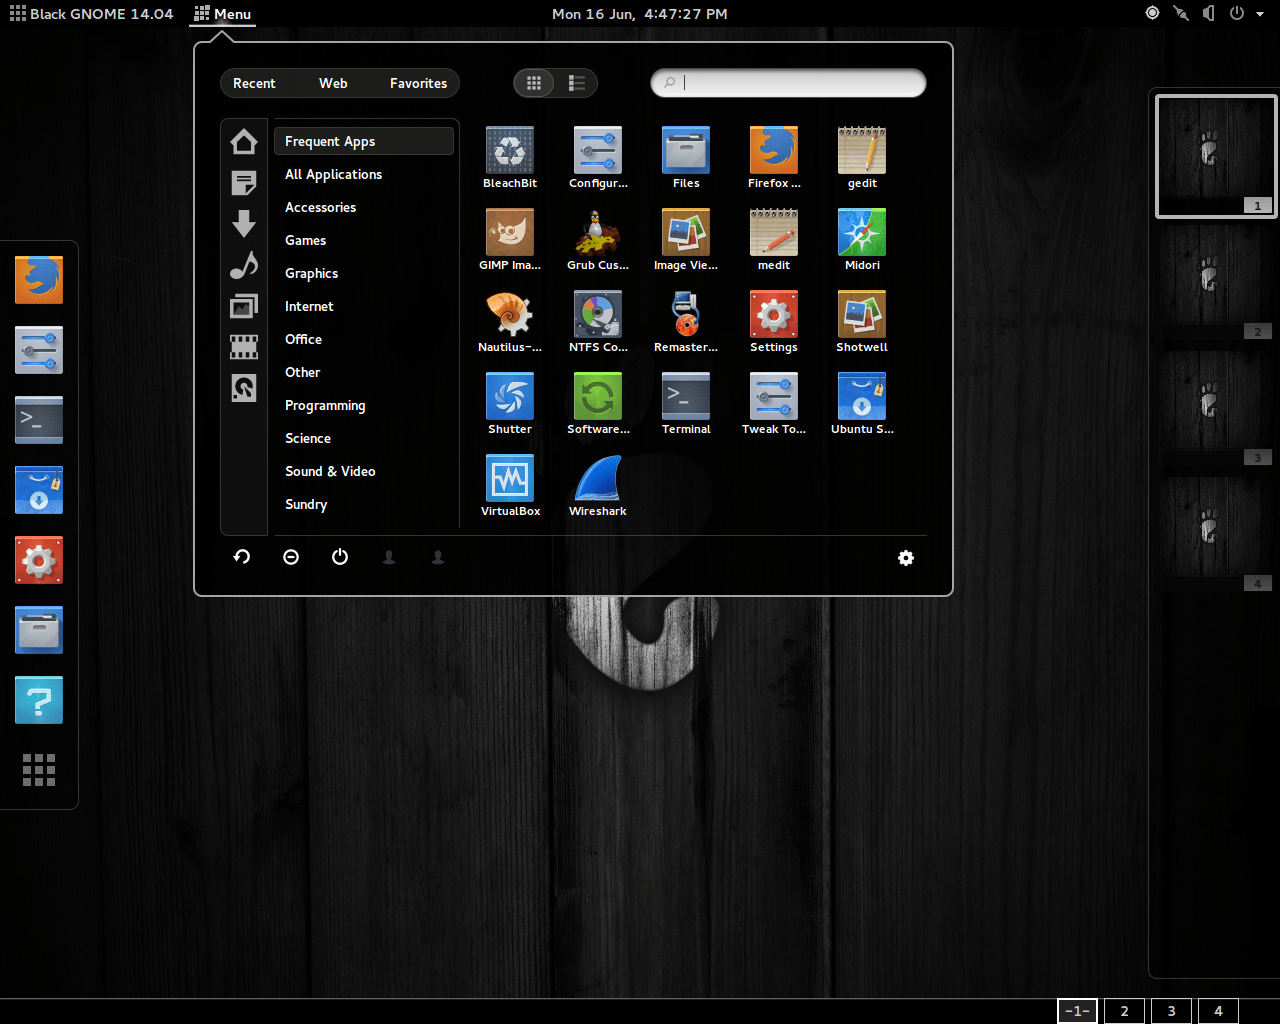Launch Firefox from the dock
Image resolution: width=1280 pixels, height=1024 pixels.
(39, 280)
